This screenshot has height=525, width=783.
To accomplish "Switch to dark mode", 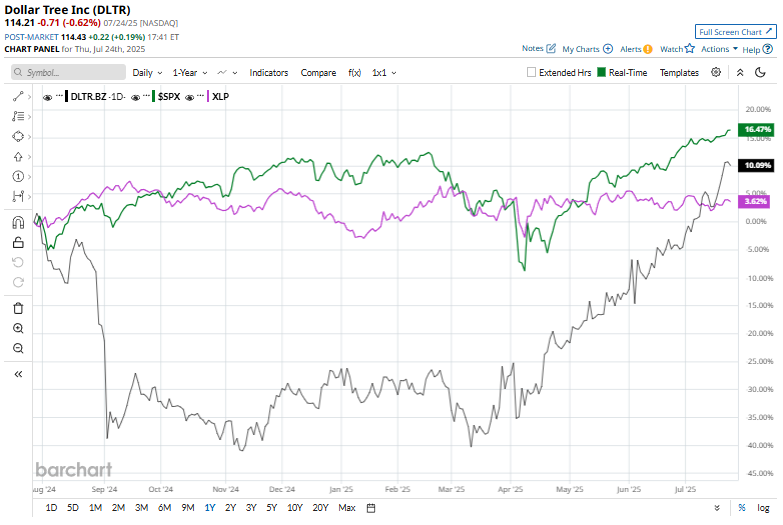I will click(x=760, y=72).
